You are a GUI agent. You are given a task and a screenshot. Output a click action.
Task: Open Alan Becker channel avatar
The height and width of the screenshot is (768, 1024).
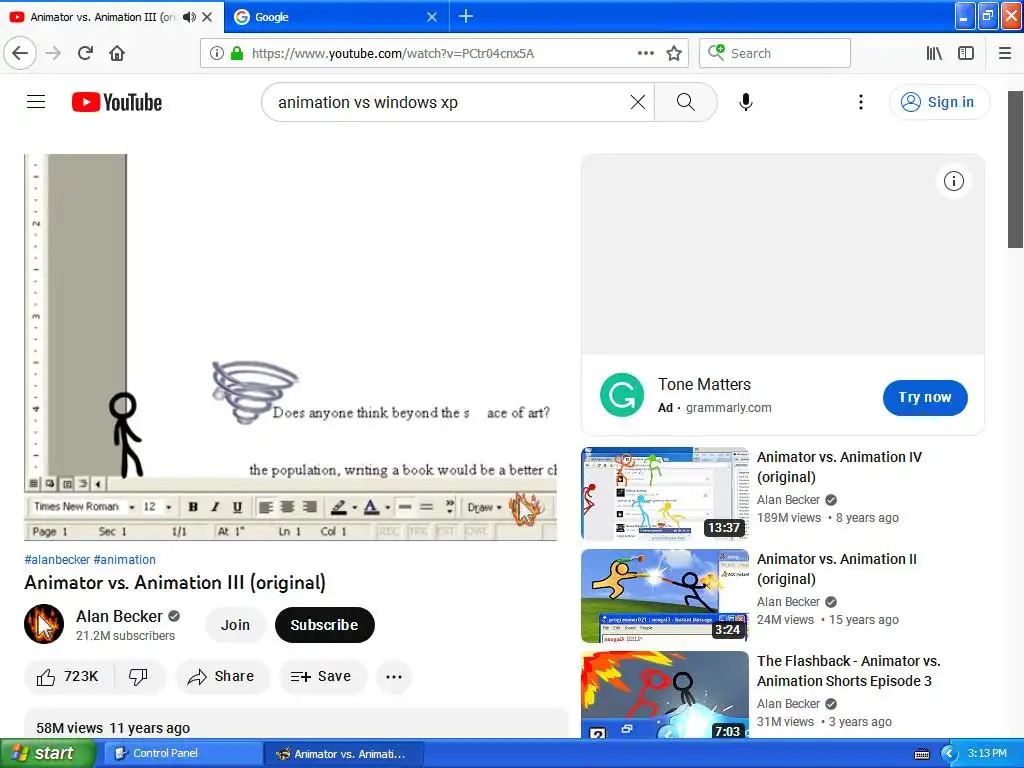pos(44,624)
